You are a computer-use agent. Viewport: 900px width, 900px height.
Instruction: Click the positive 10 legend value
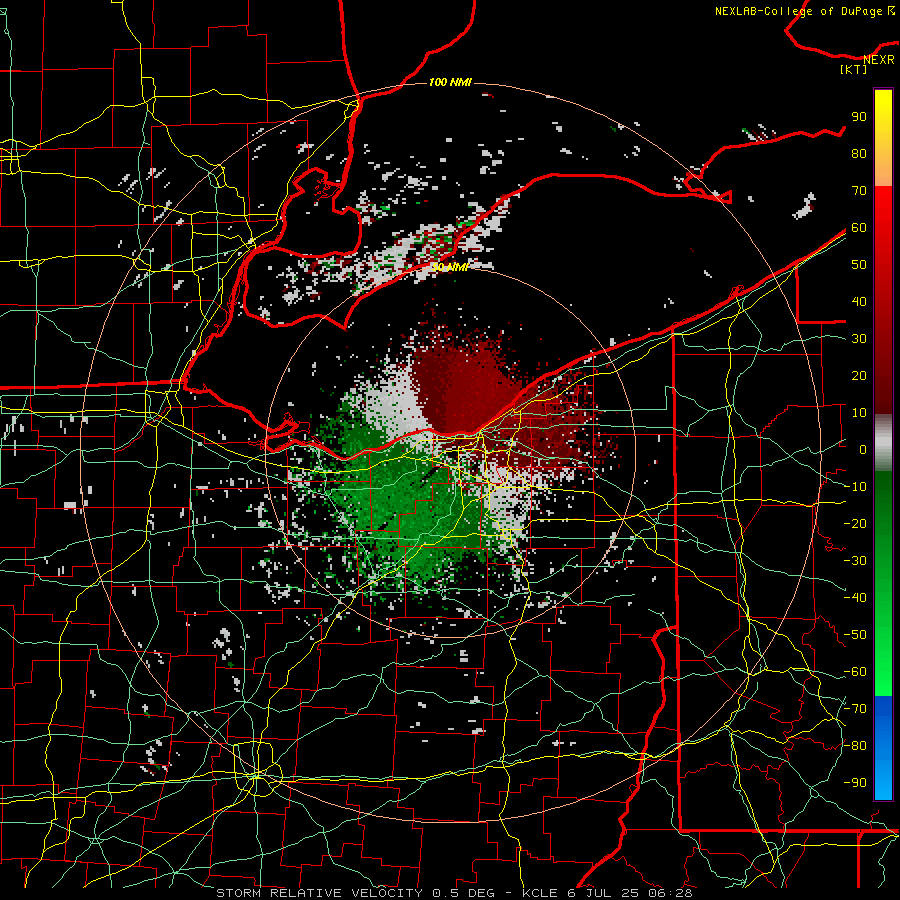(859, 413)
